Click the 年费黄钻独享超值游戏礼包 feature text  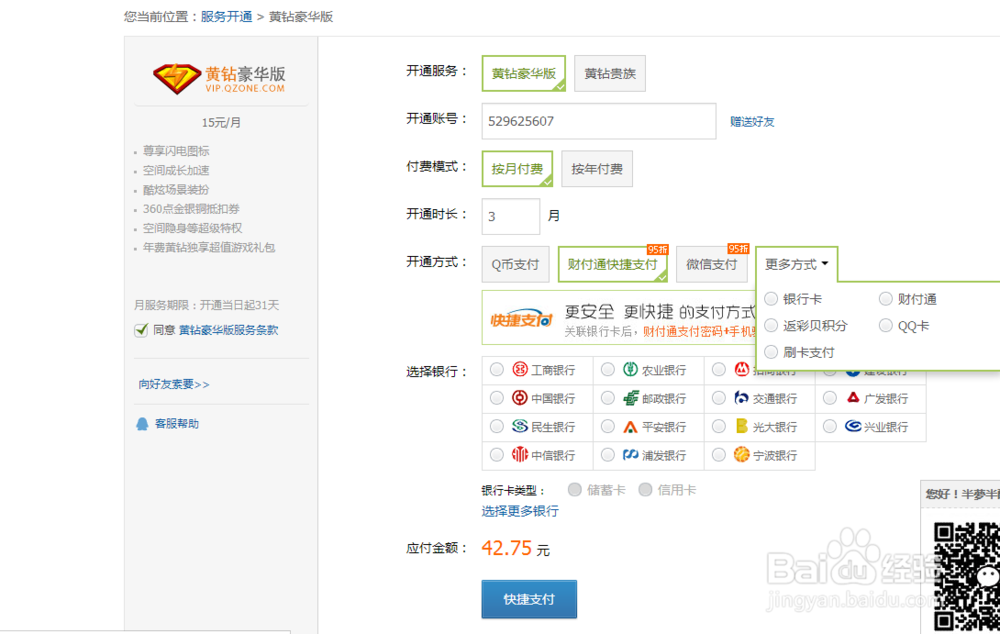click(x=209, y=247)
